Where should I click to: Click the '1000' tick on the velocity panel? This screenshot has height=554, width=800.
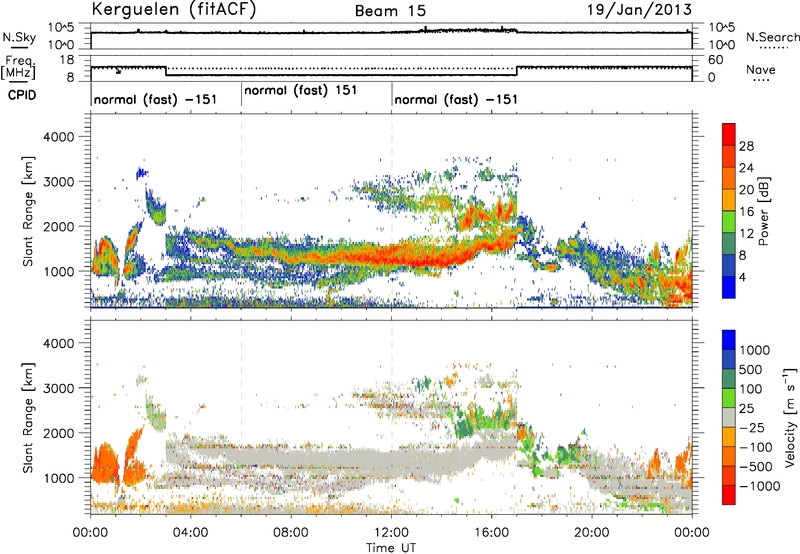pyautogui.click(x=58, y=478)
